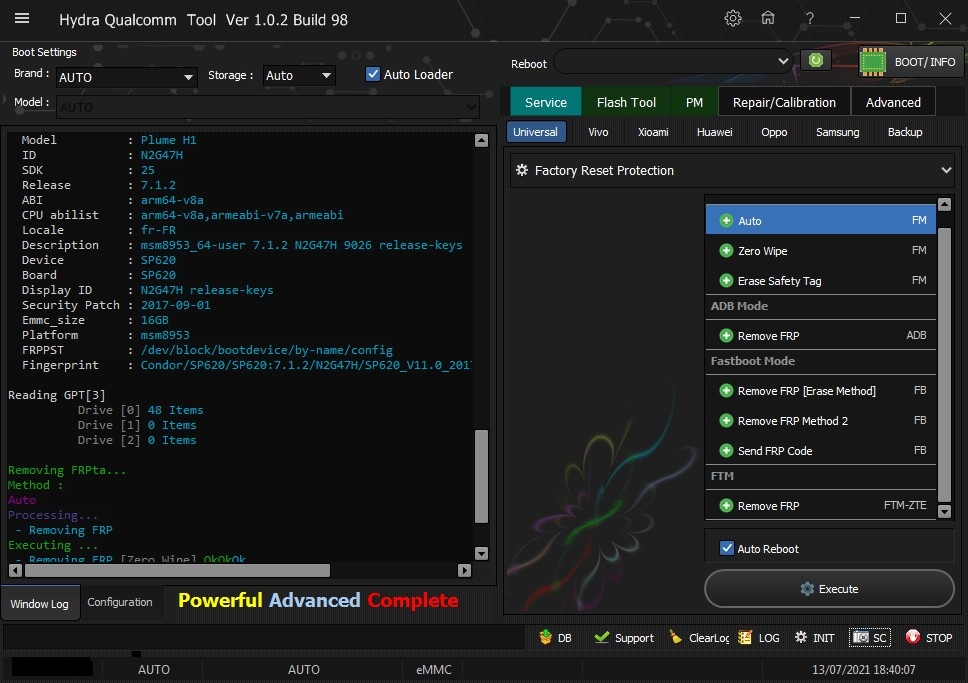Click the eMMC status bar entry
This screenshot has width=968, height=683.
tap(434, 669)
